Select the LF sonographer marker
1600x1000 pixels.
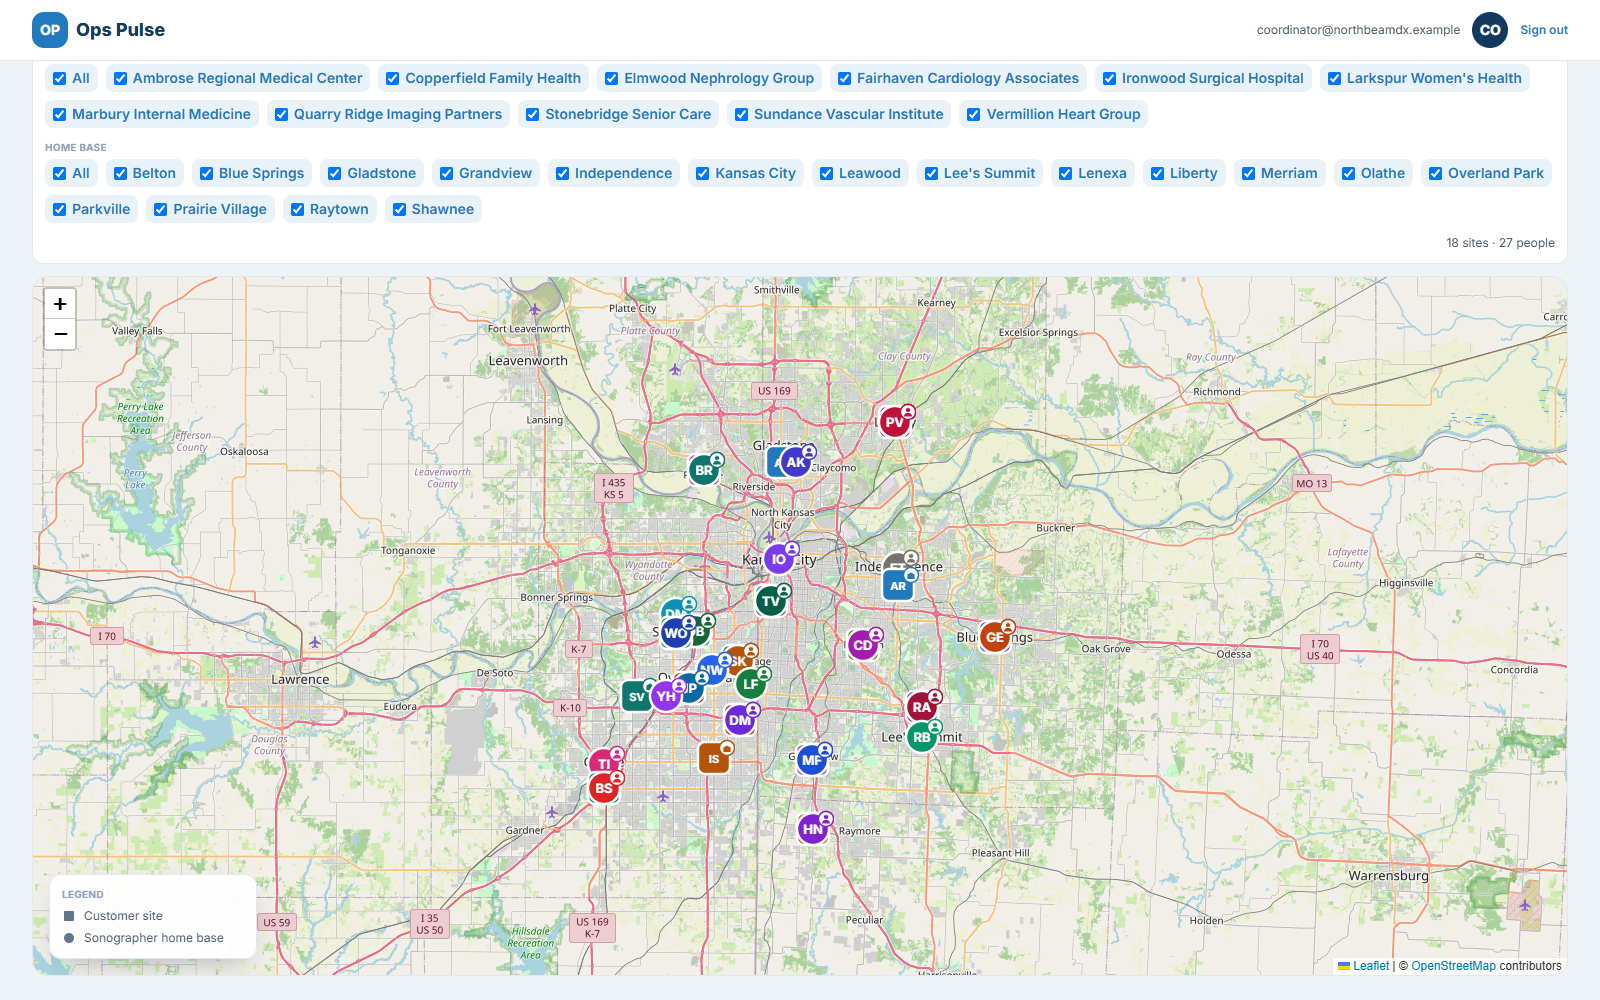(751, 684)
